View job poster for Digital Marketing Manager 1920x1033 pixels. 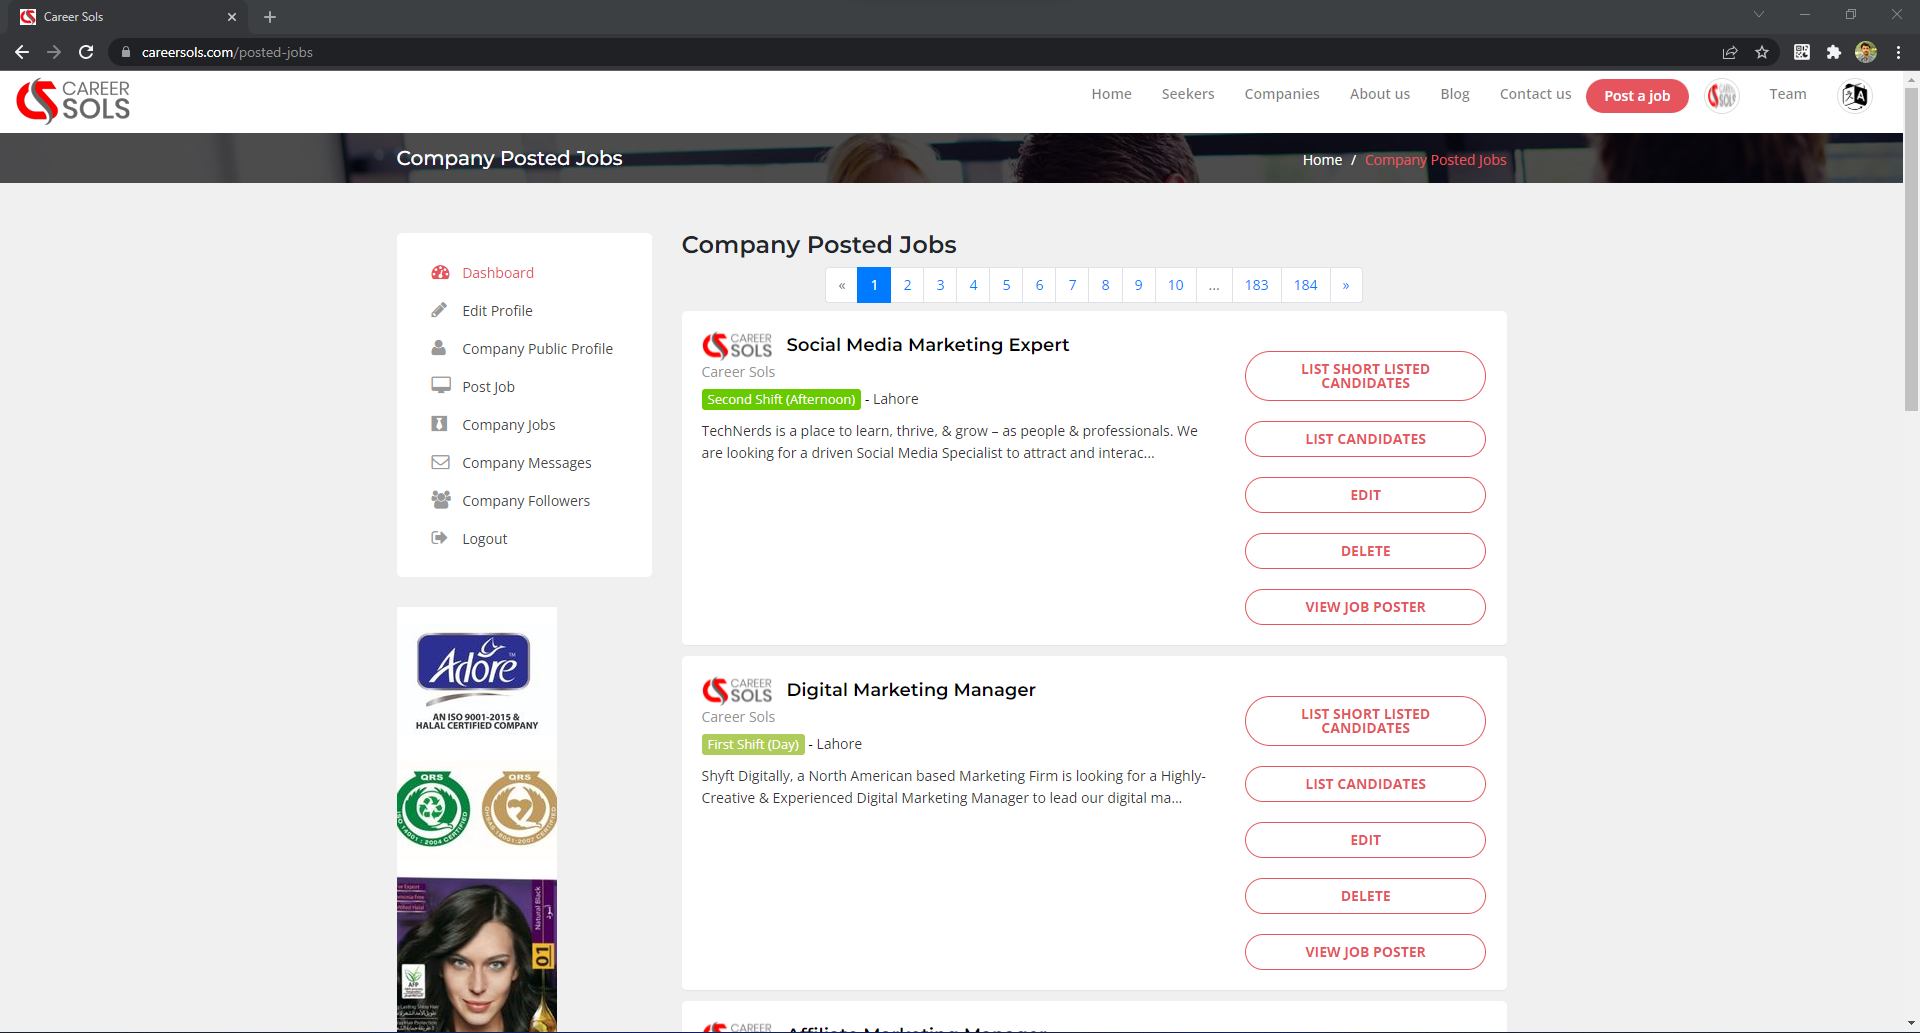(1364, 952)
